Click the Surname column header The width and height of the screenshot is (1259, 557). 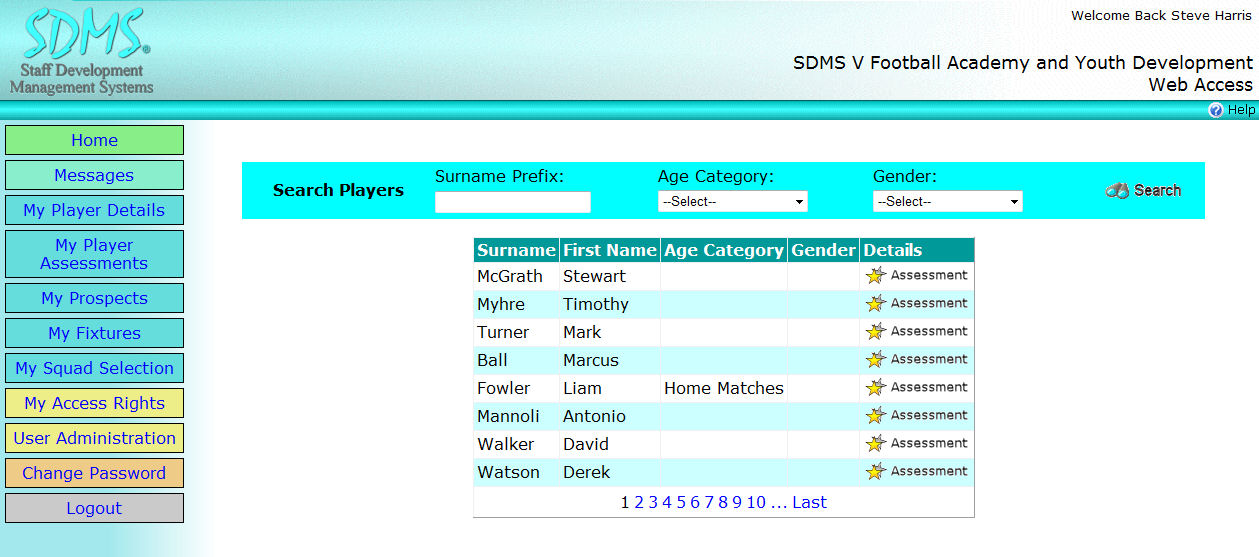pyautogui.click(x=516, y=250)
